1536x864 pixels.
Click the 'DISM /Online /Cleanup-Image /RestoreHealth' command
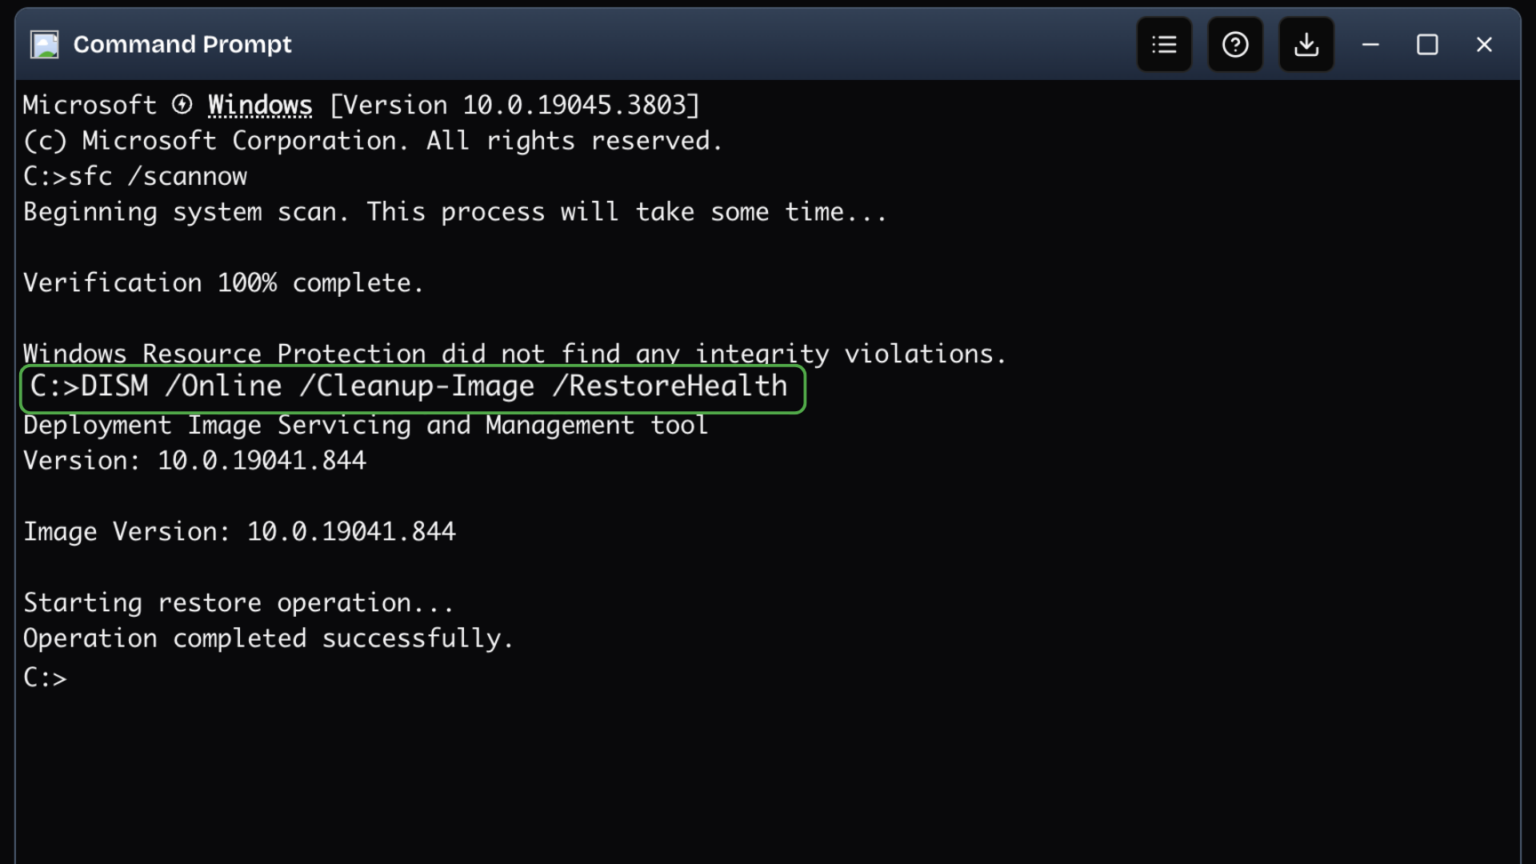pos(412,387)
